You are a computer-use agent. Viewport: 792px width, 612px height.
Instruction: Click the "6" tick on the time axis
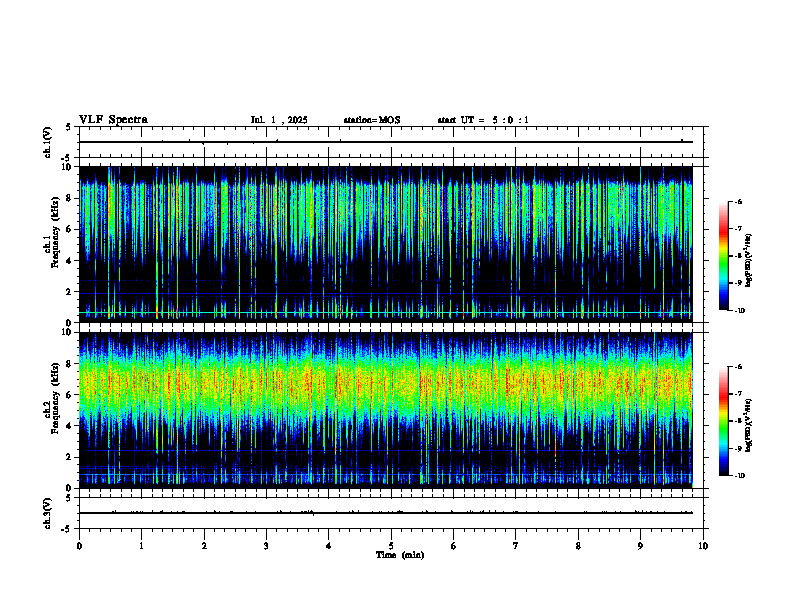(x=454, y=546)
